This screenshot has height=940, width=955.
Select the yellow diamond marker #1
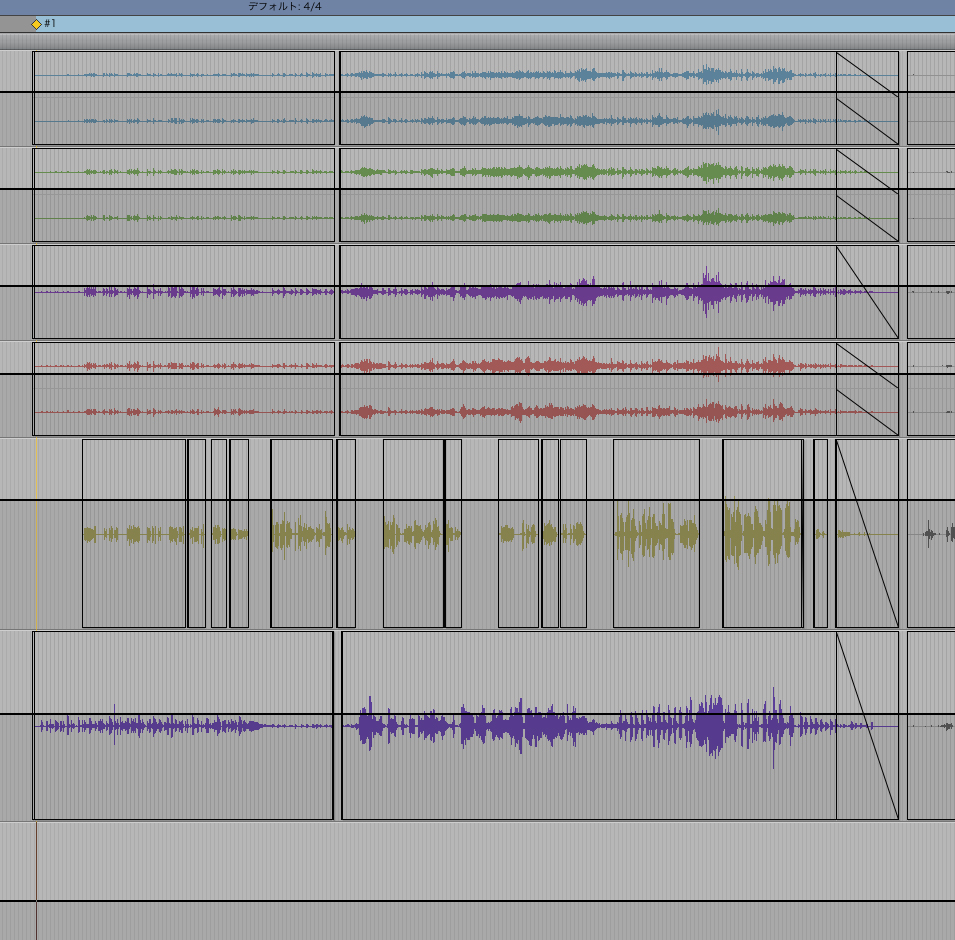click(x=37, y=24)
